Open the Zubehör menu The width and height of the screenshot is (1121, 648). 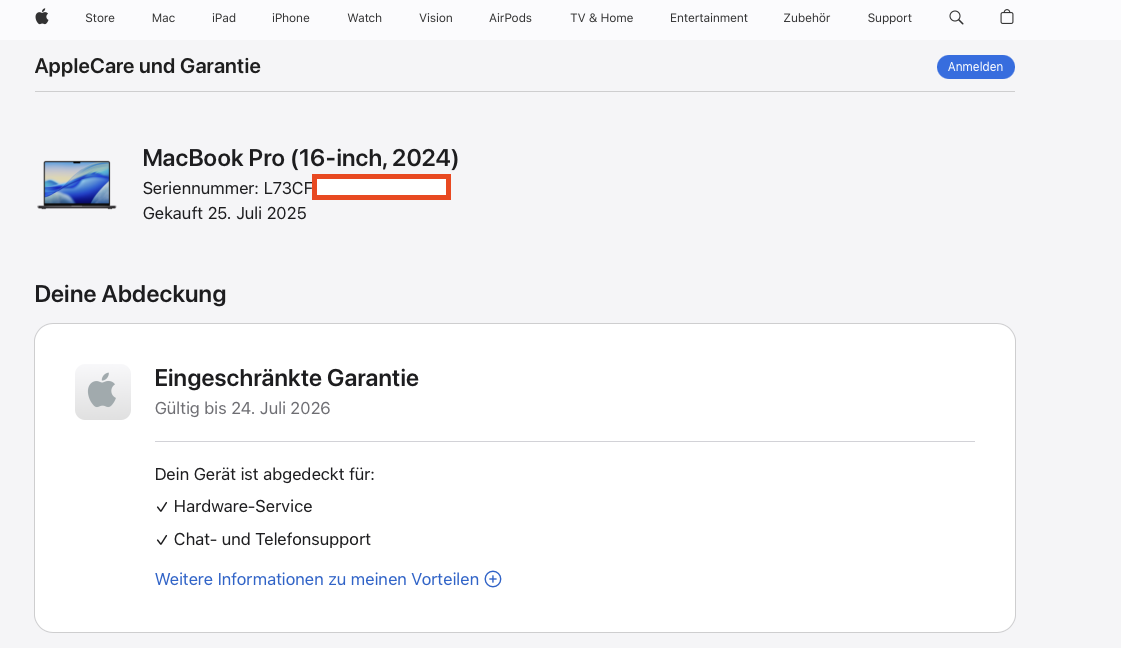point(807,18)
